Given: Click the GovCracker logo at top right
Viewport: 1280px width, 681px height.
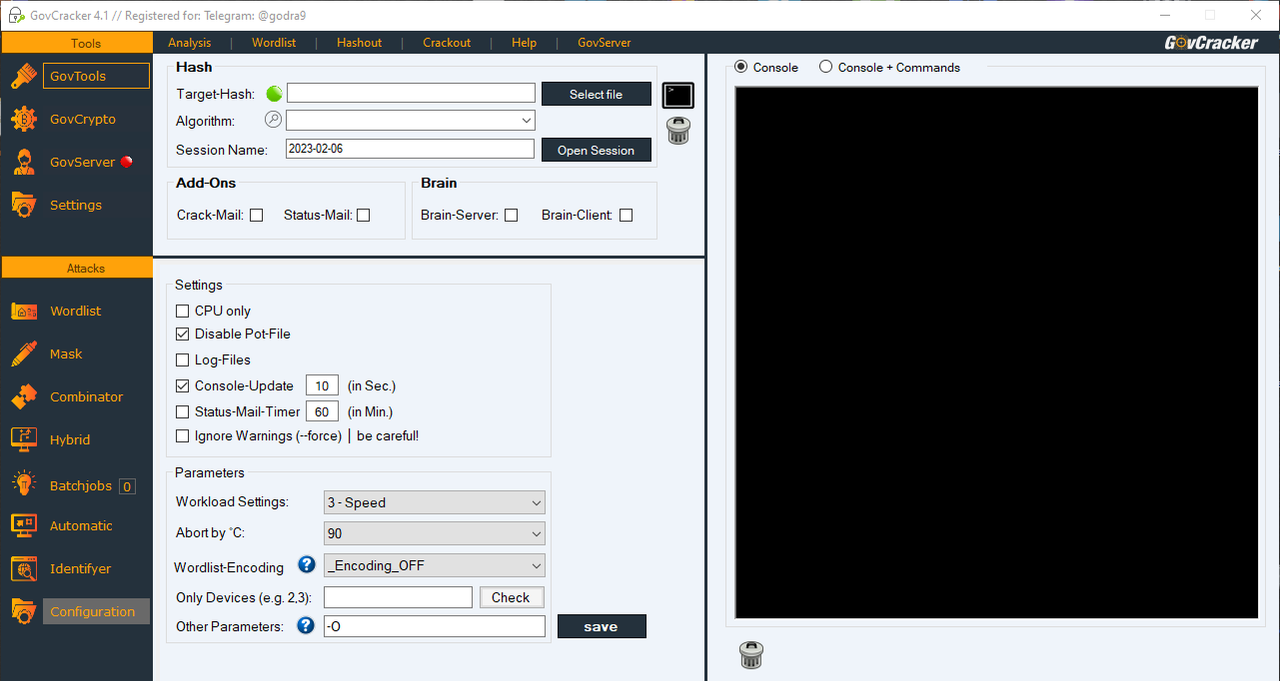Looking at the screenshot, I should pos(1211,42).
